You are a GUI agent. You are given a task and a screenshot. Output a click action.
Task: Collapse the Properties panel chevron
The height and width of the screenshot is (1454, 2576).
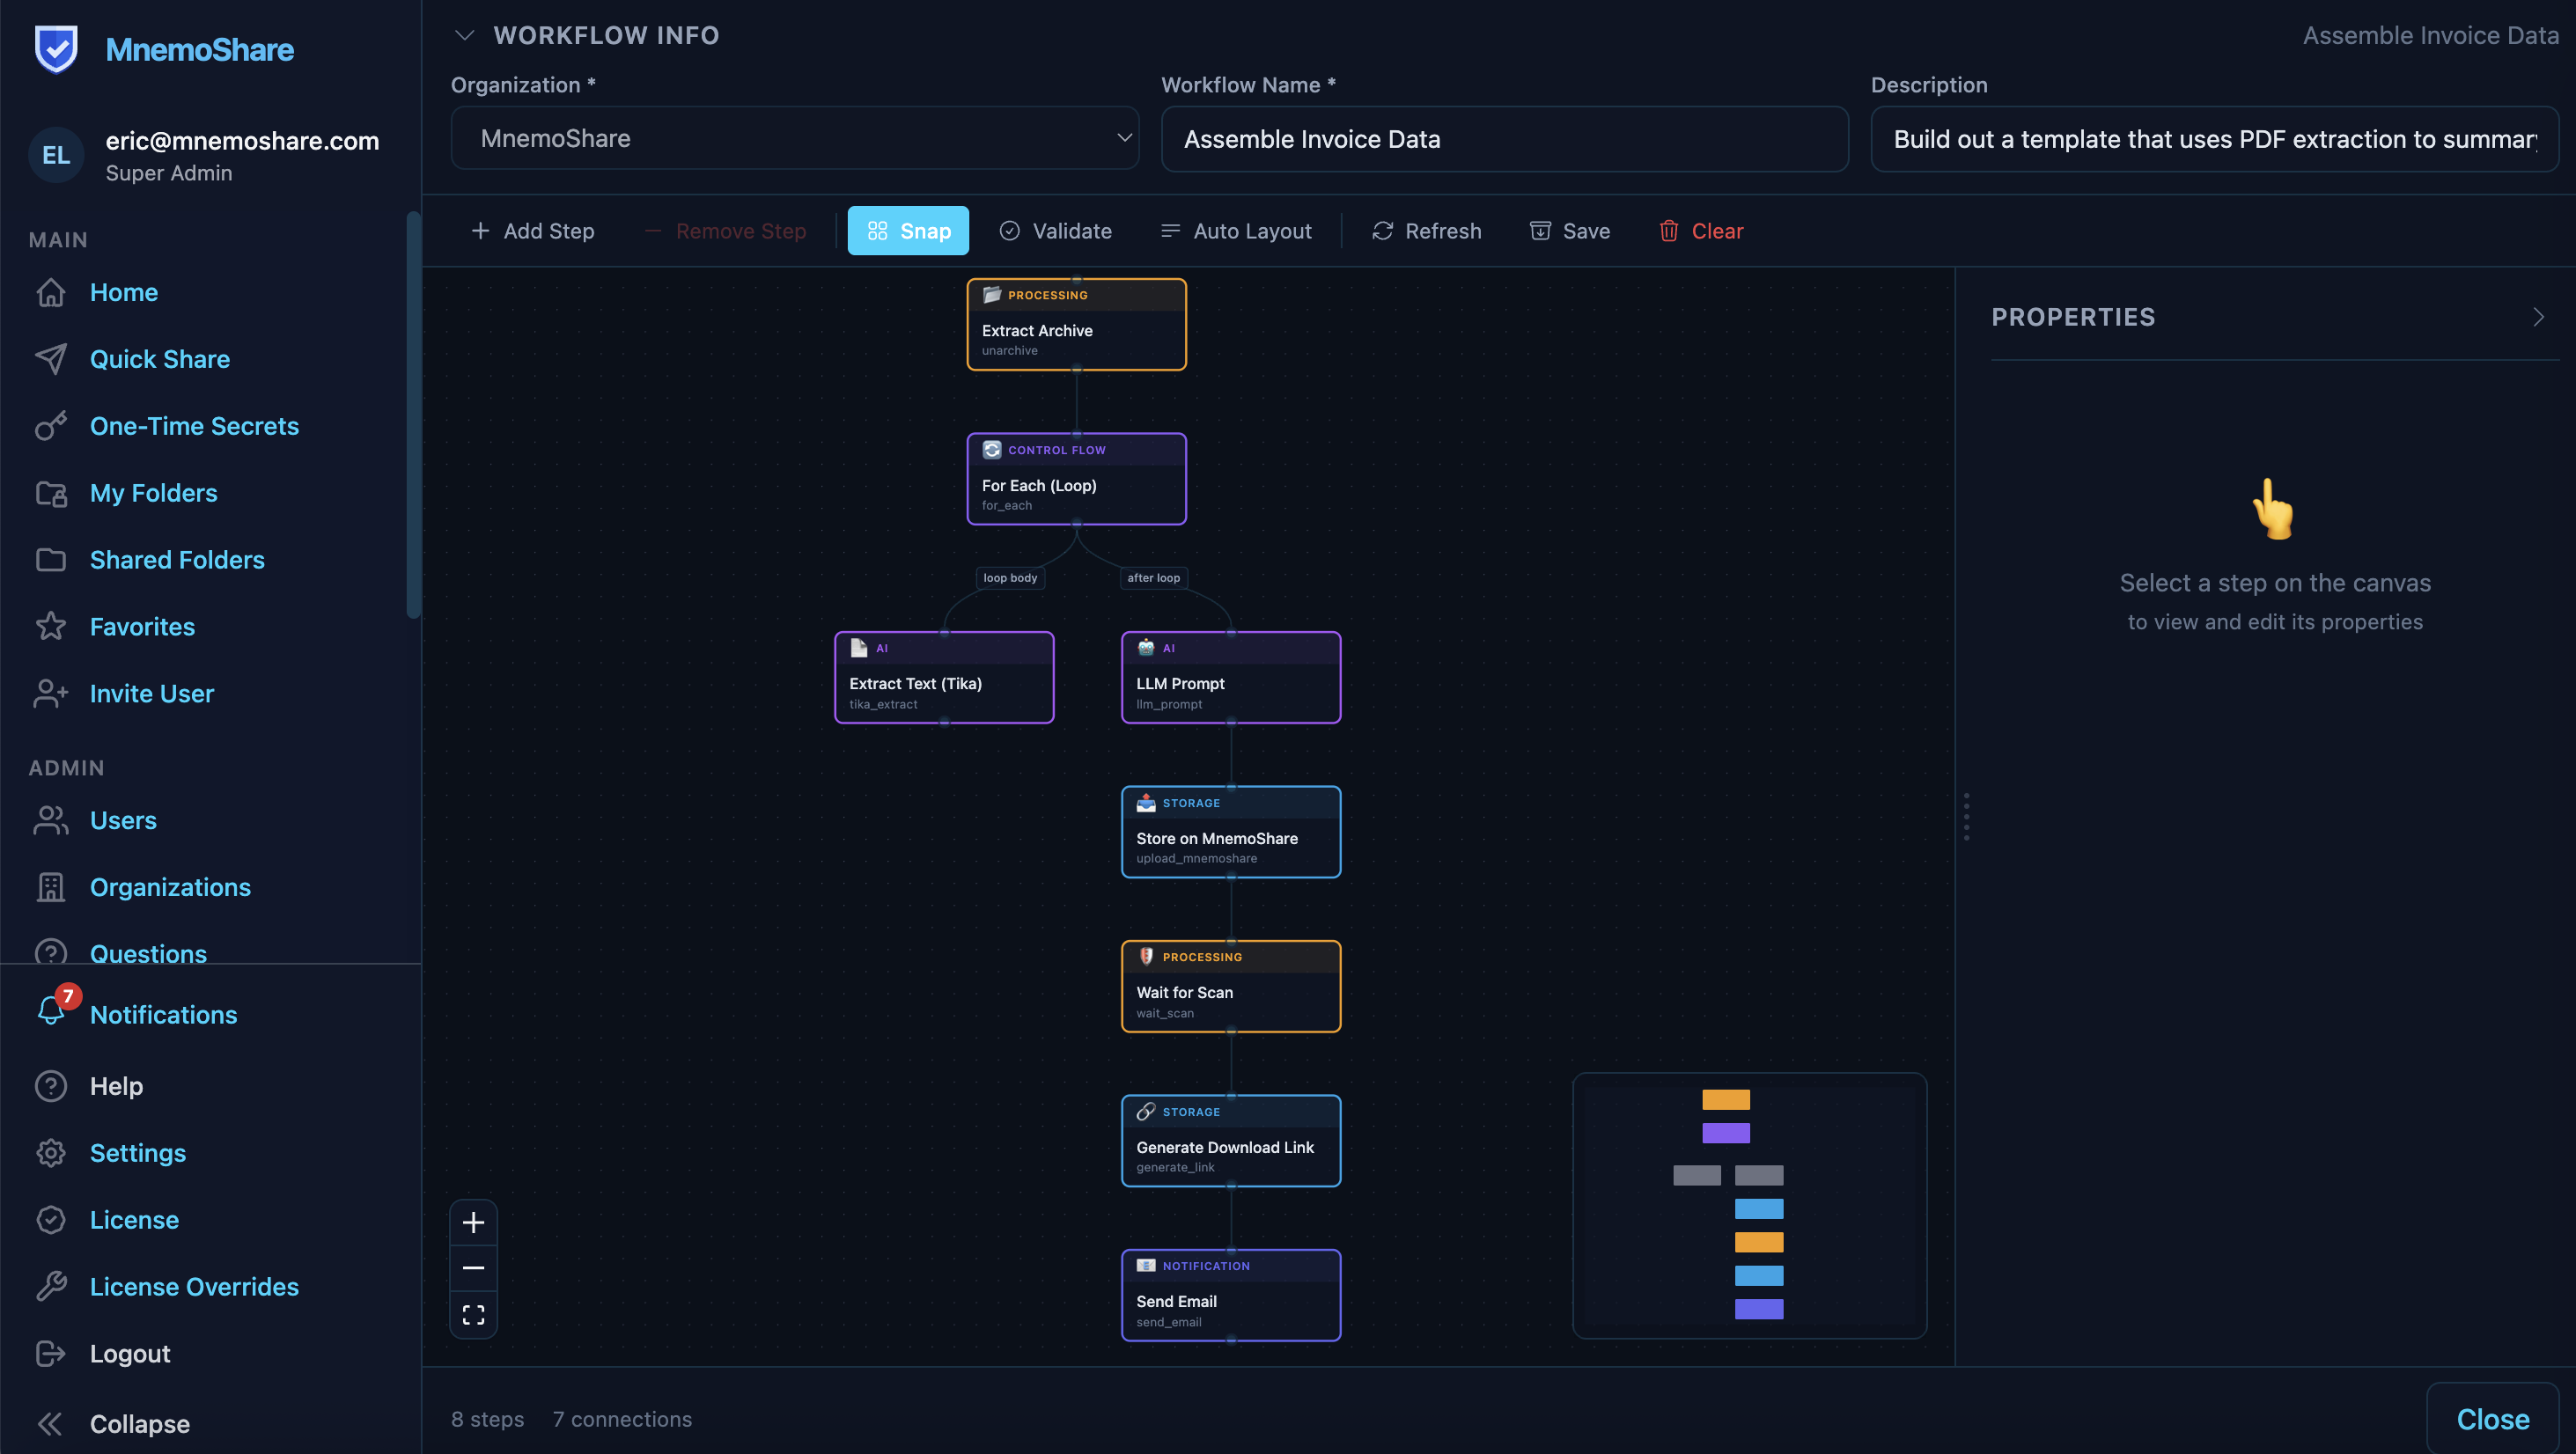coord(2538,317)
